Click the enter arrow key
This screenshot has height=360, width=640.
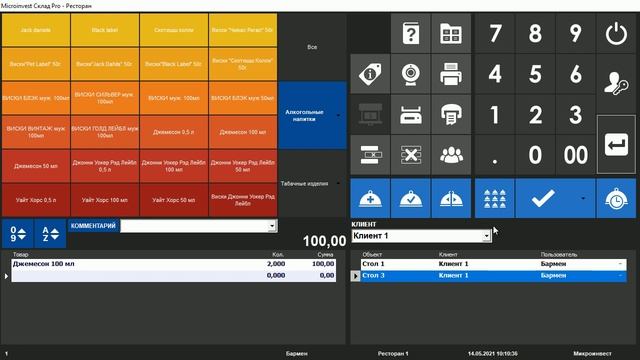pos(616,144)
